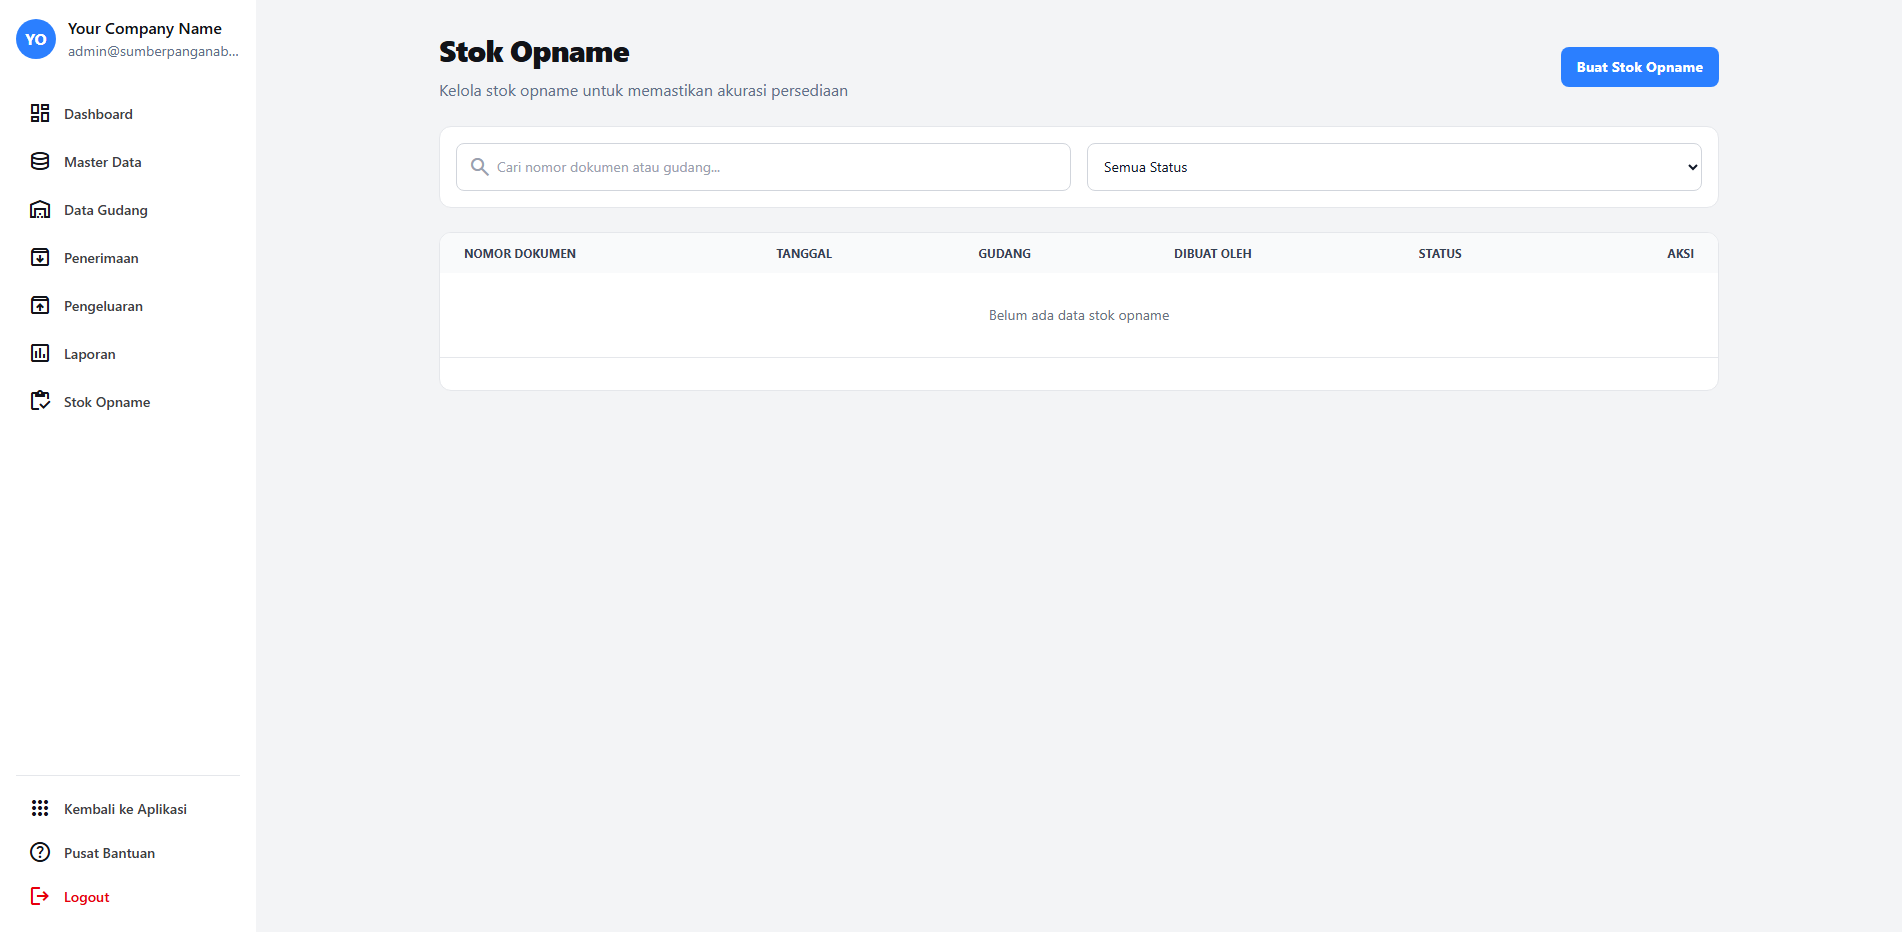Click the Buat Stok Opname button
The width and height of the screenshot is (1902, 932).
1639,67
